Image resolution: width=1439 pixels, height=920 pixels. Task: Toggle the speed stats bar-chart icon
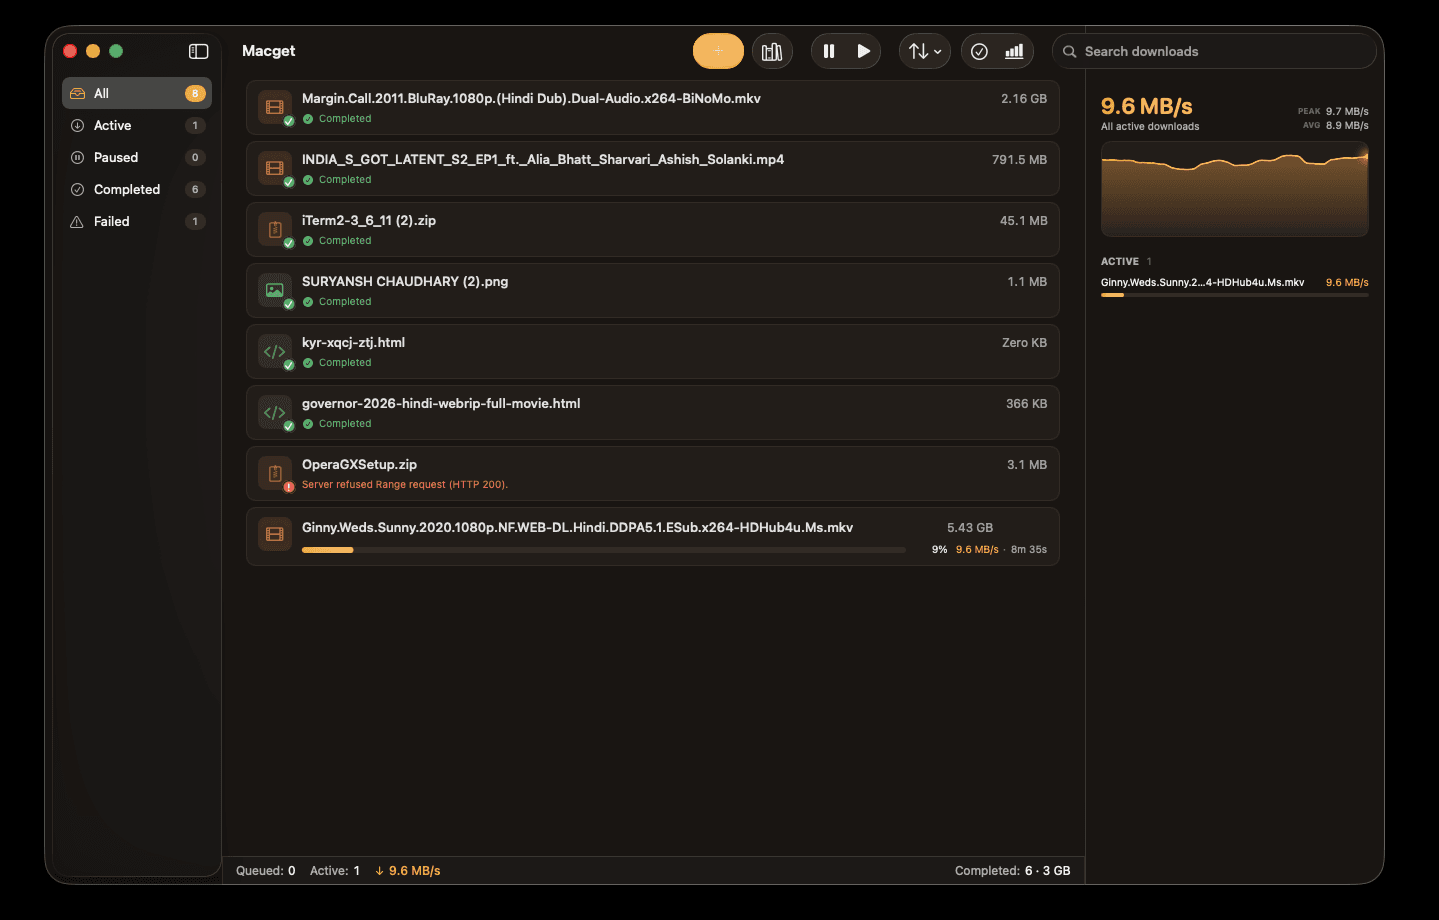(x=1014, y=51)
